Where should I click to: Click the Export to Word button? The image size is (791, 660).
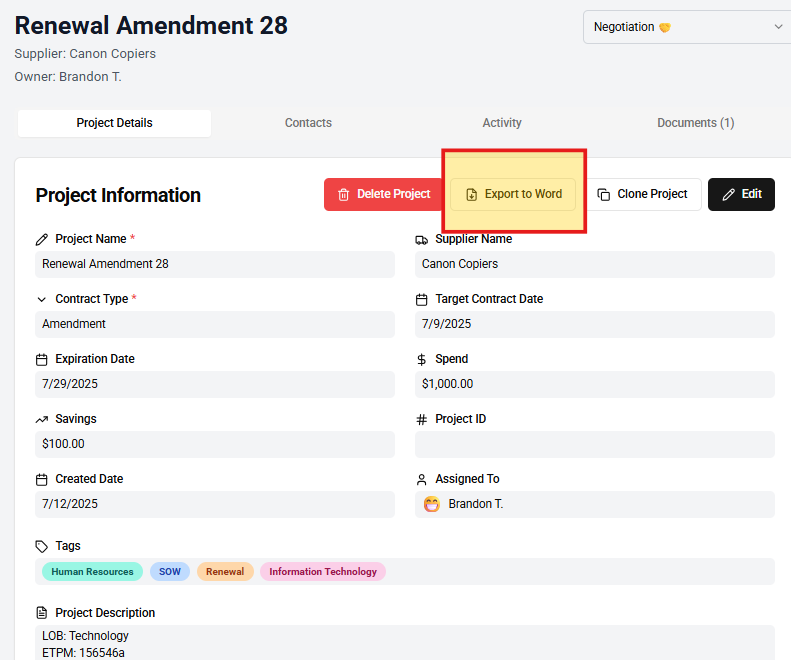click(513, 194)
